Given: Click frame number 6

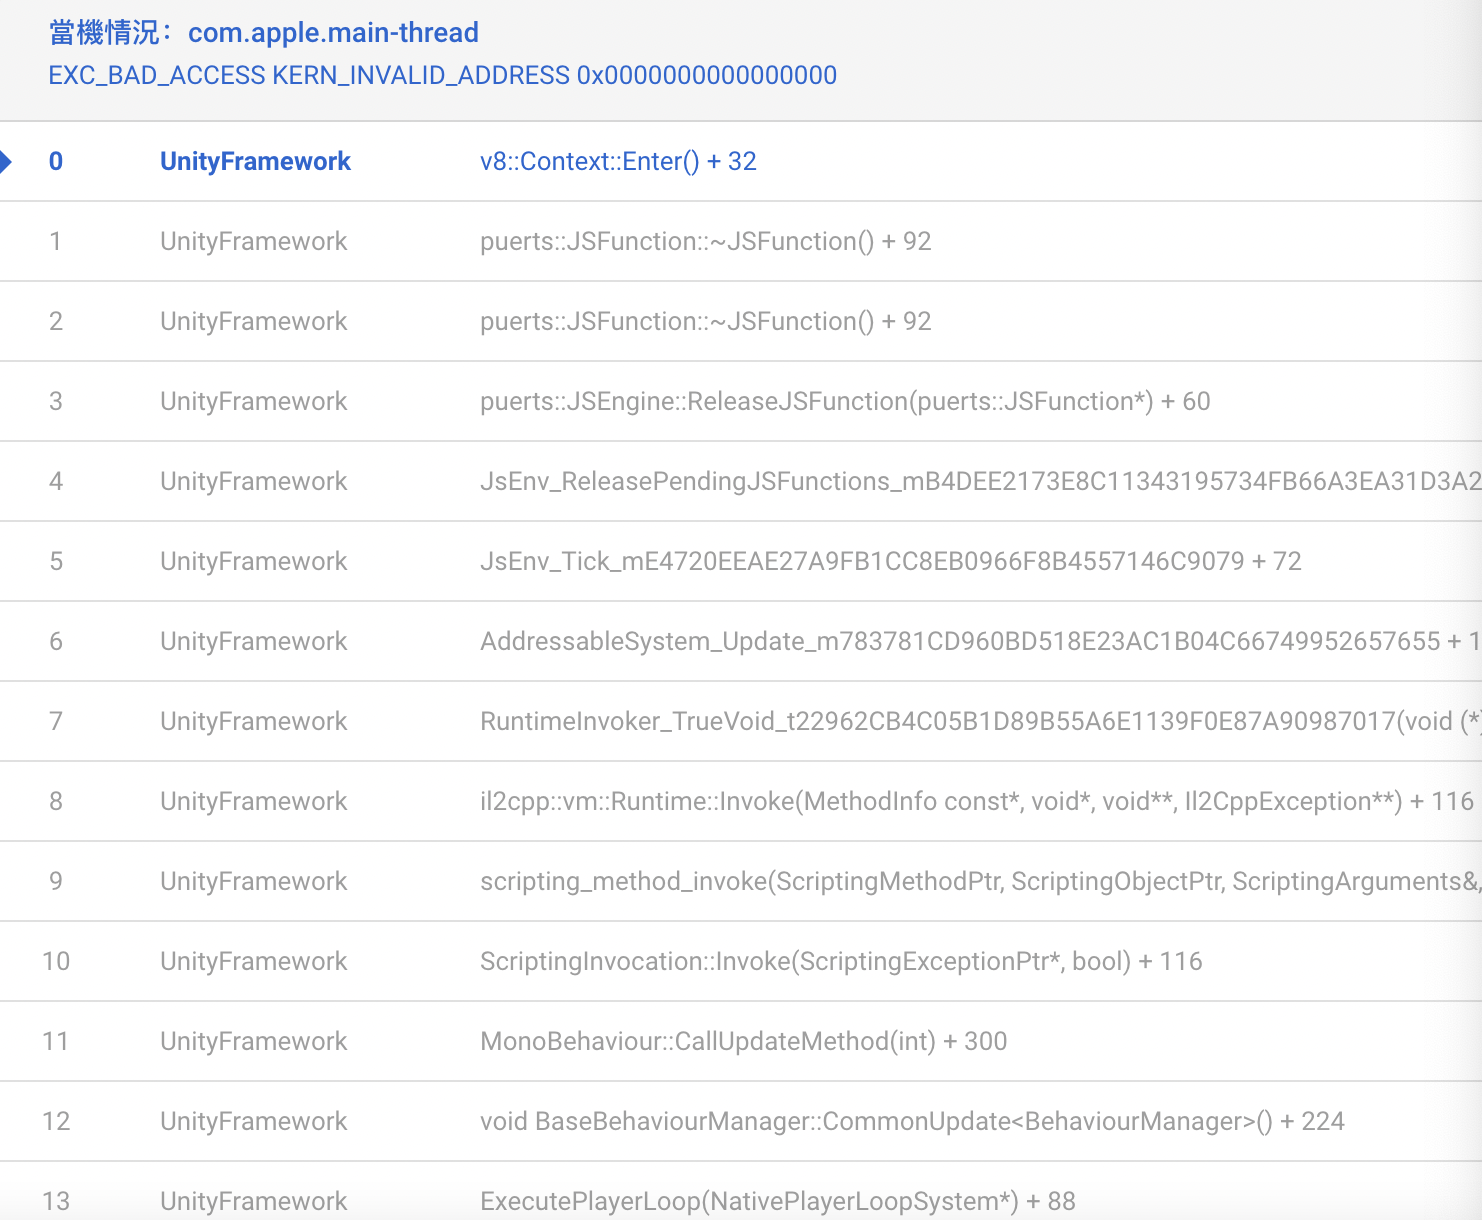Looking at the screenshot, I should [x=56, y=641].
